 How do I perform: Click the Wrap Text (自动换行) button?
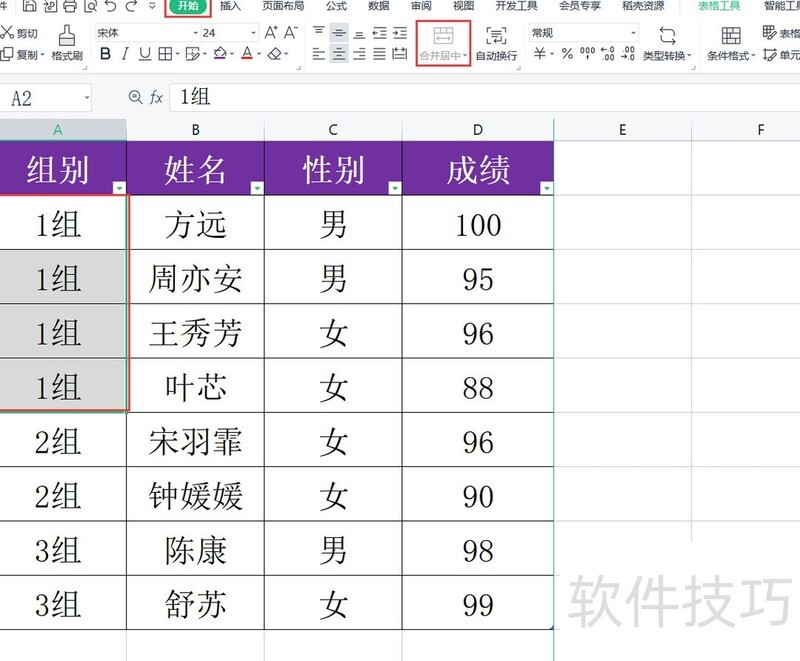pyautogui.click(x=496, y=44)
